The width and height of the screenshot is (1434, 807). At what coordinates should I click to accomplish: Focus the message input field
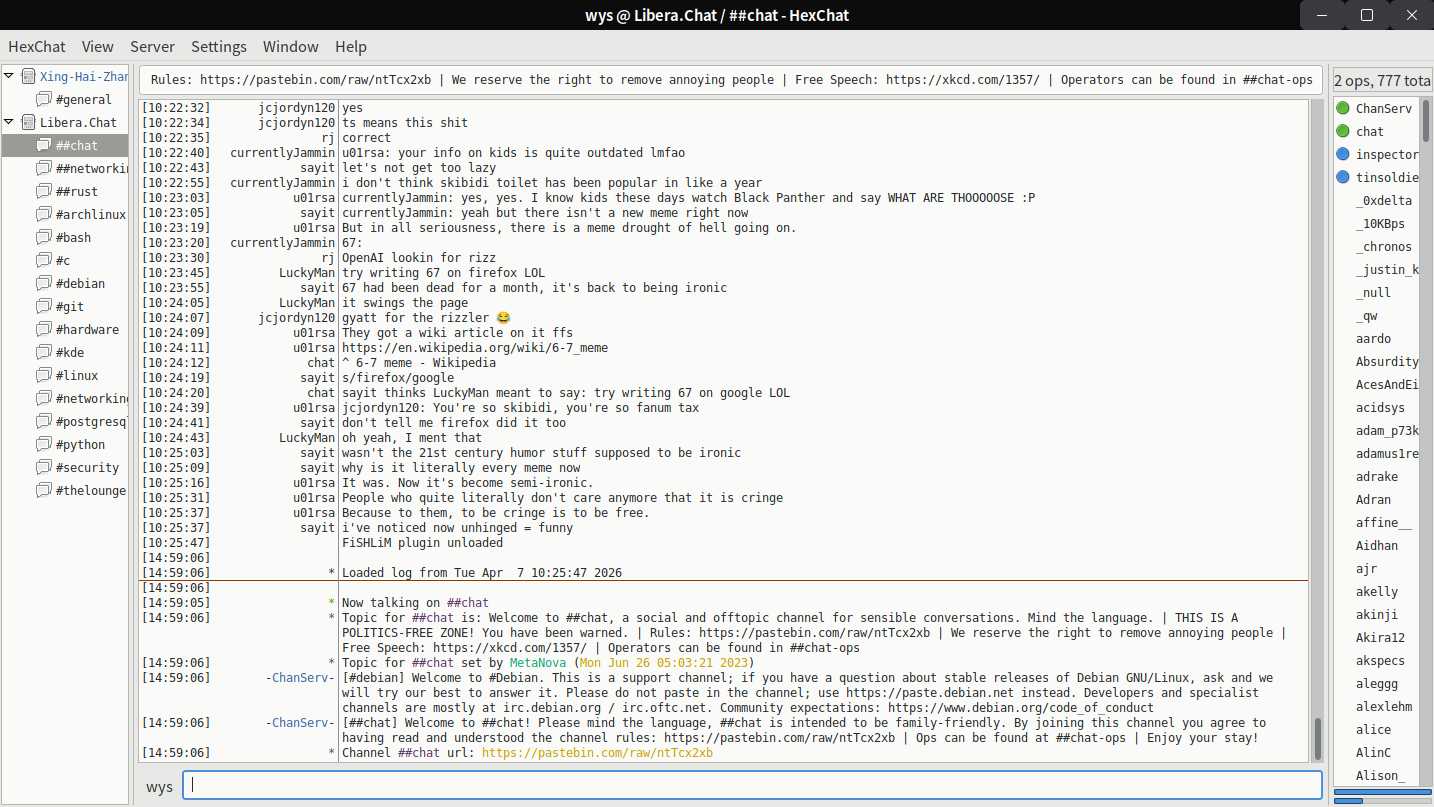click(751, 785)
